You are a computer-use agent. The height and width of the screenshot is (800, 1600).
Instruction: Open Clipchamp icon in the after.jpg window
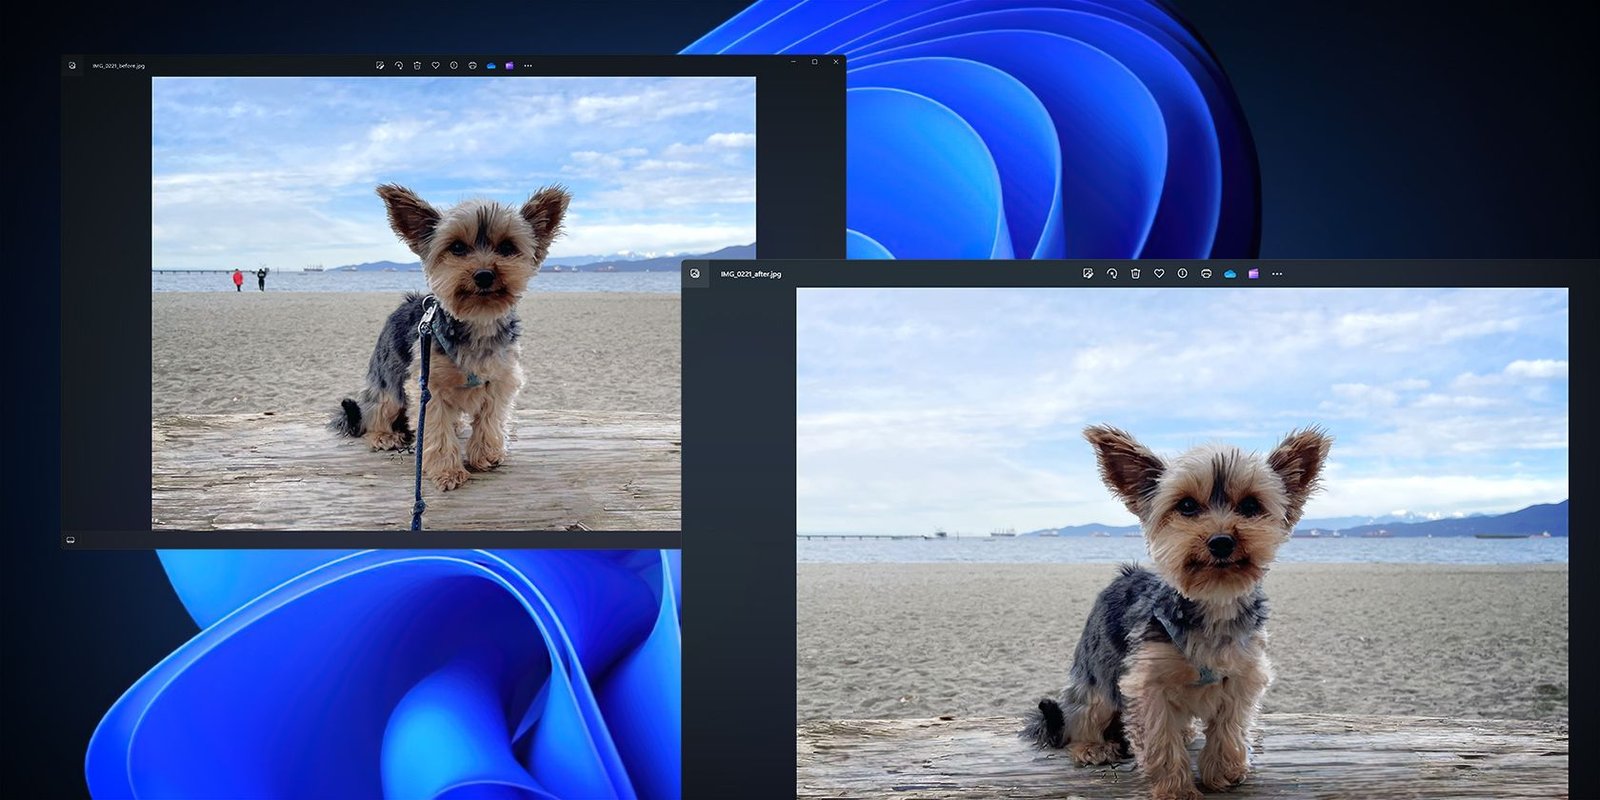click(x=1253, y=274)
